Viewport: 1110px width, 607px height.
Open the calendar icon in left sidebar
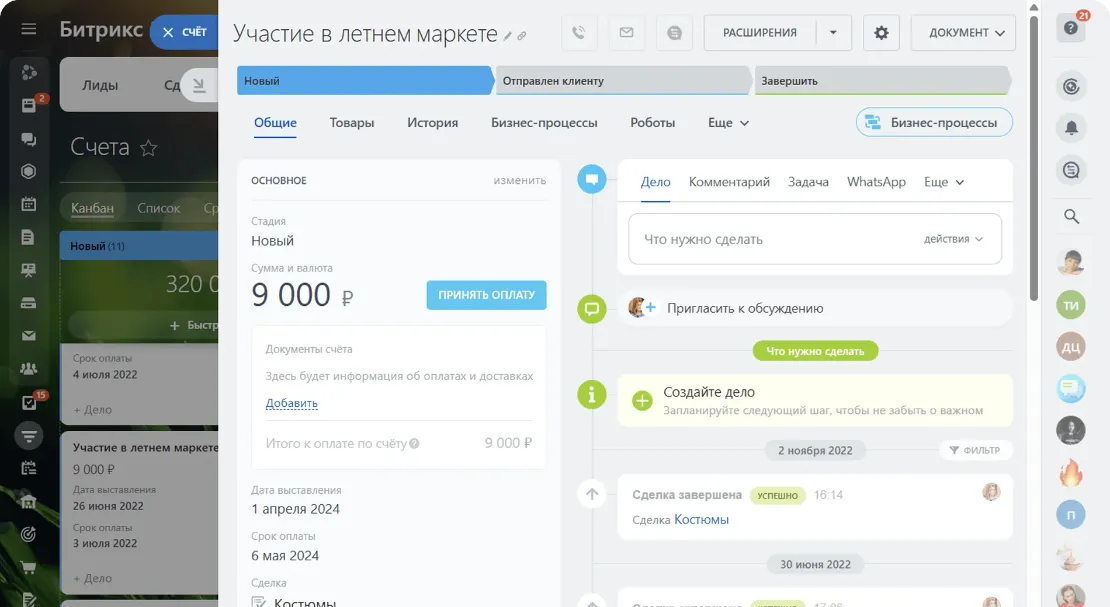click(x=27, y=204)
